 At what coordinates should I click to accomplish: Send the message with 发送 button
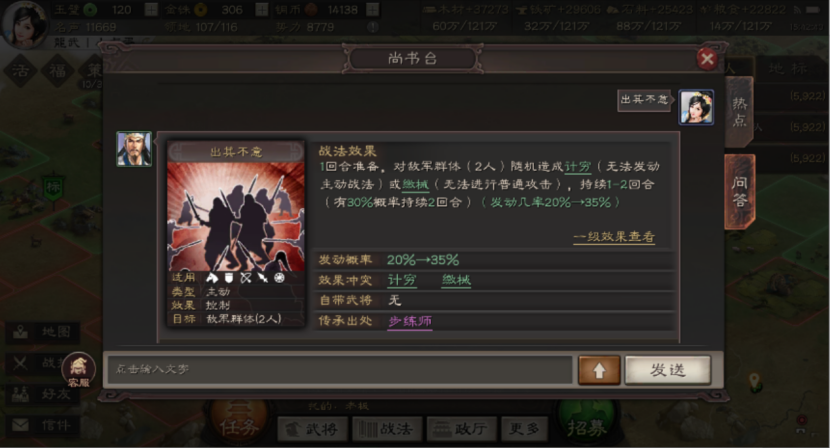pyautogui.click(x=668, y=370)
